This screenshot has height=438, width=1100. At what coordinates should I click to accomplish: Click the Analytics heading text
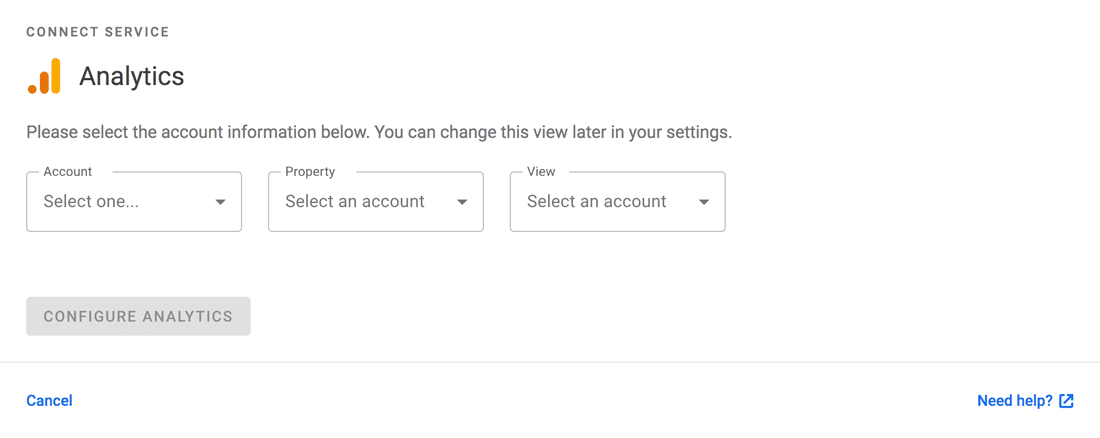tap(132, 76)
